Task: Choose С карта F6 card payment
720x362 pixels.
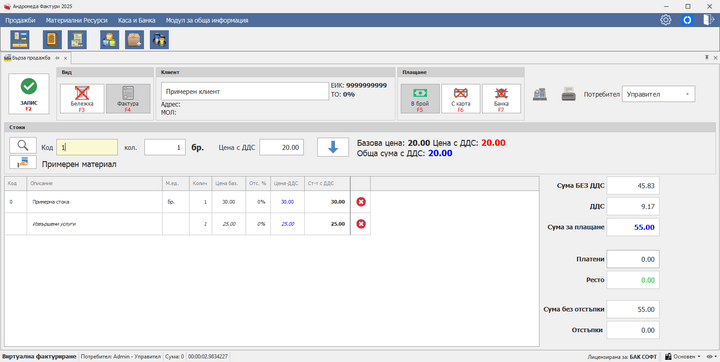Action: 461,98
